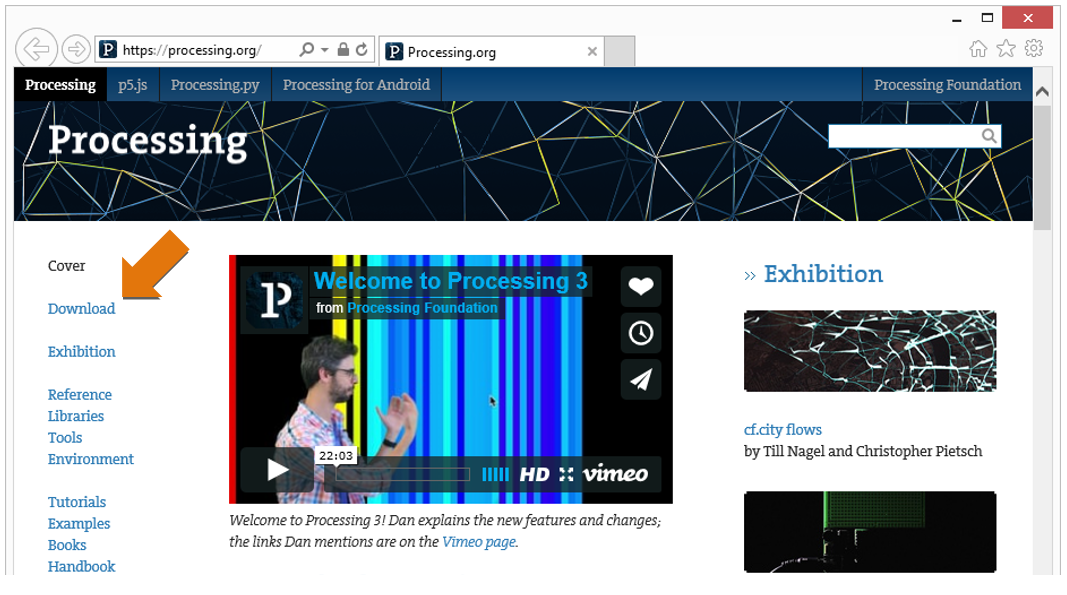Click the video progress bar
This screenshot has height=595, width=1067.
(402, 475)
